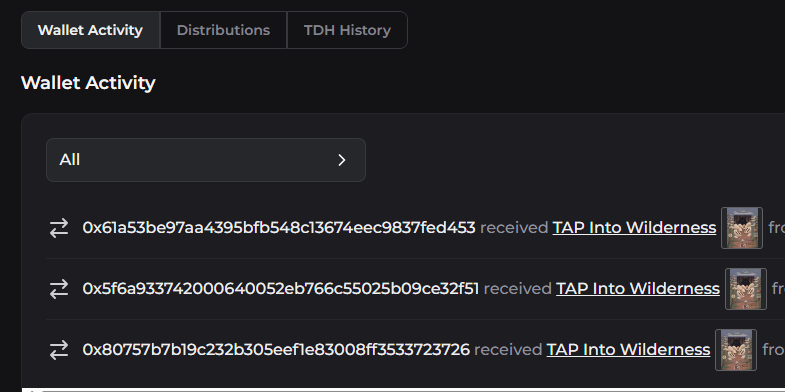This screenshot has height=392, width=785.
Task: Click the Wallet Activity section heading
Action: coord(88,83)
